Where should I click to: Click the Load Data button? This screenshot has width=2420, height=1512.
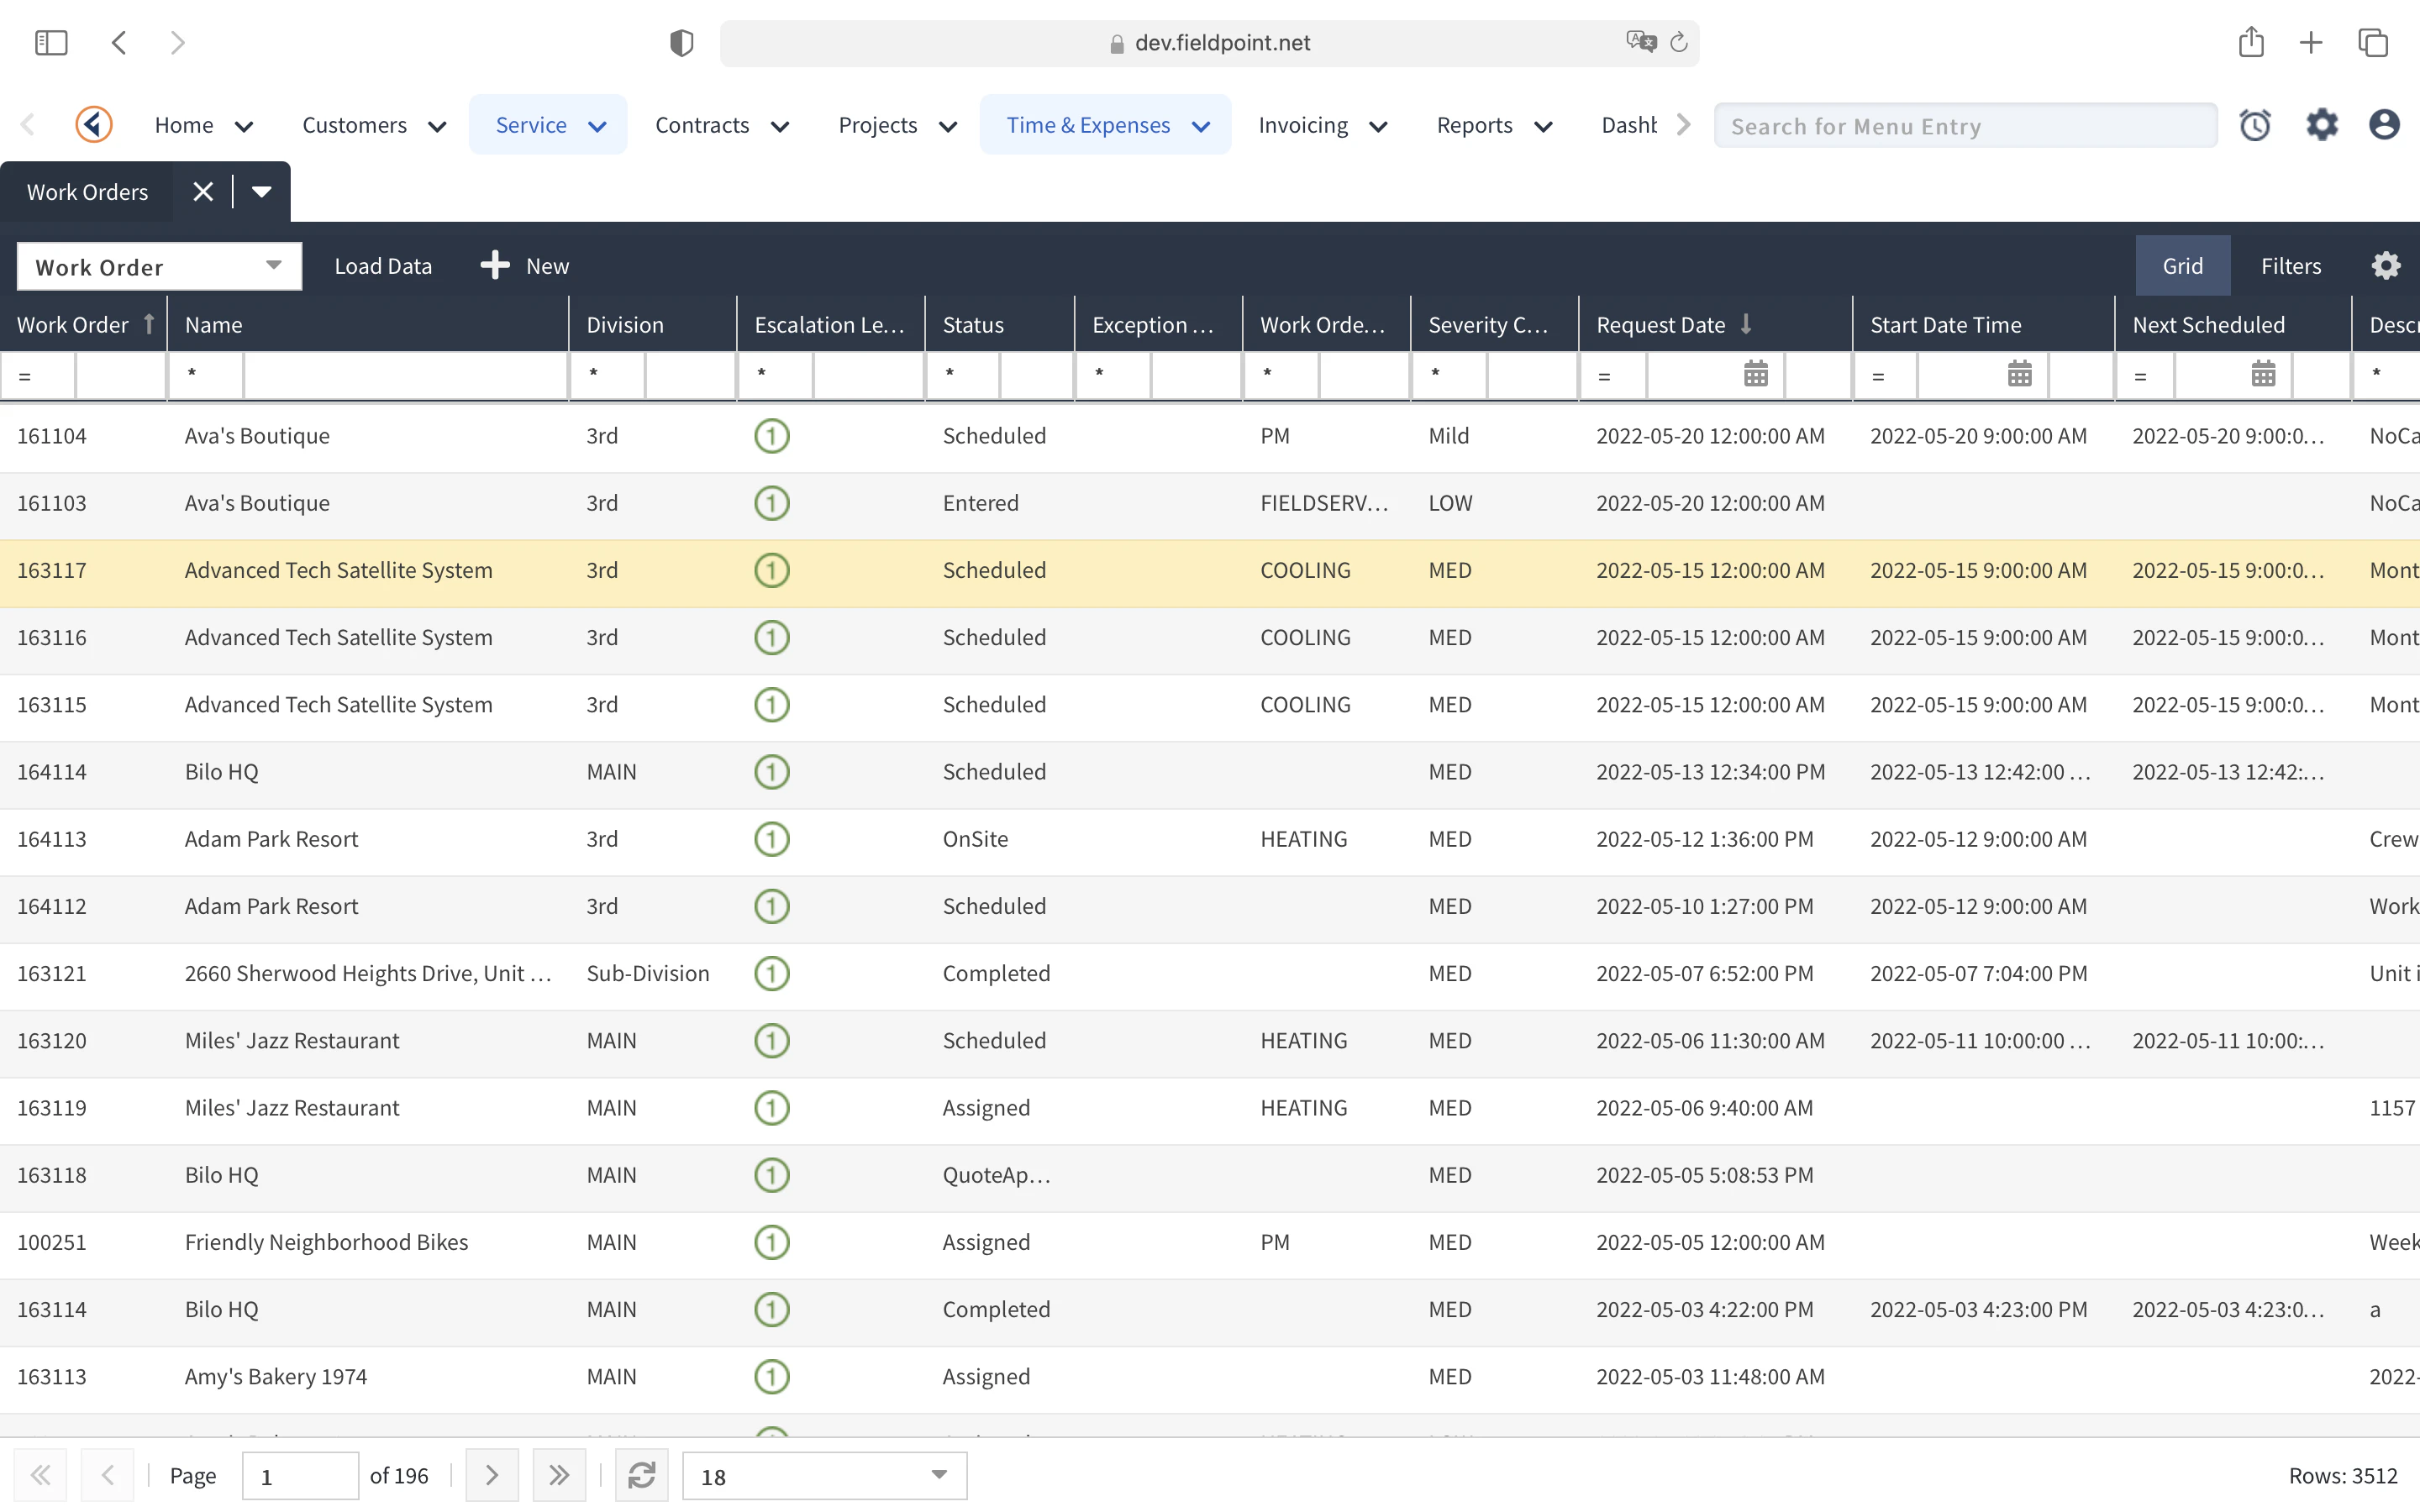tap(383, 265)
